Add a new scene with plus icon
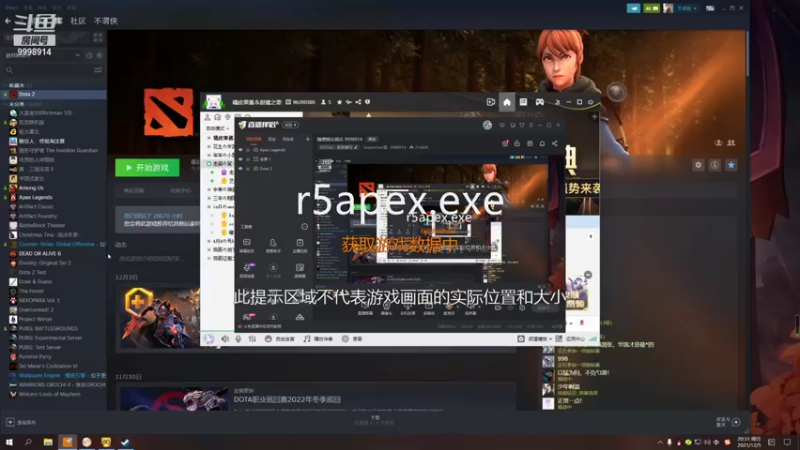 pos(308,139)
